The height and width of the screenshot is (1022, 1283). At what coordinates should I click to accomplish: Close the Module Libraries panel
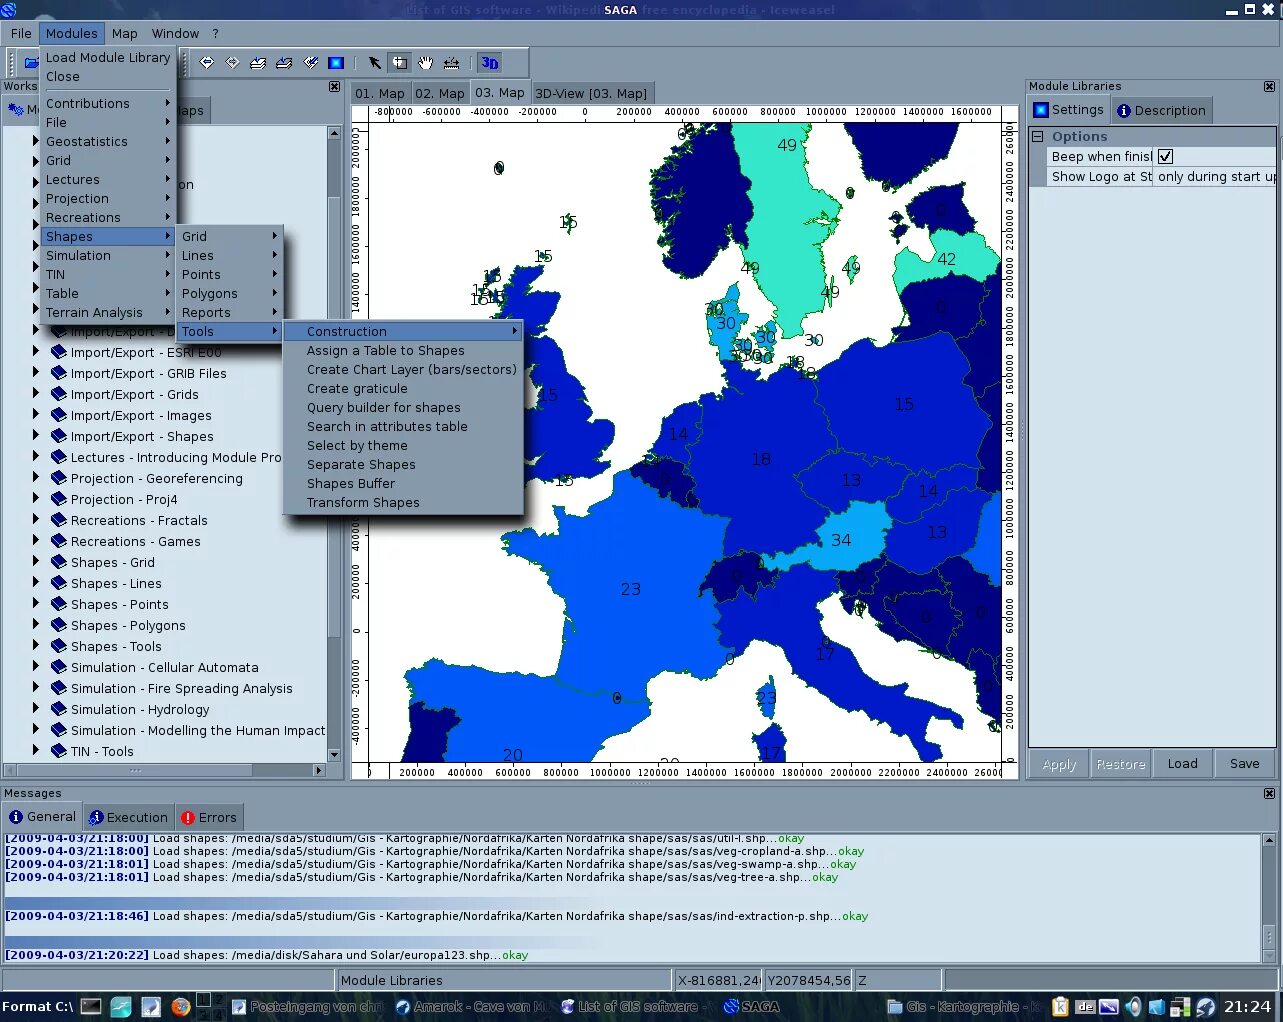[x=1269, y=87]
